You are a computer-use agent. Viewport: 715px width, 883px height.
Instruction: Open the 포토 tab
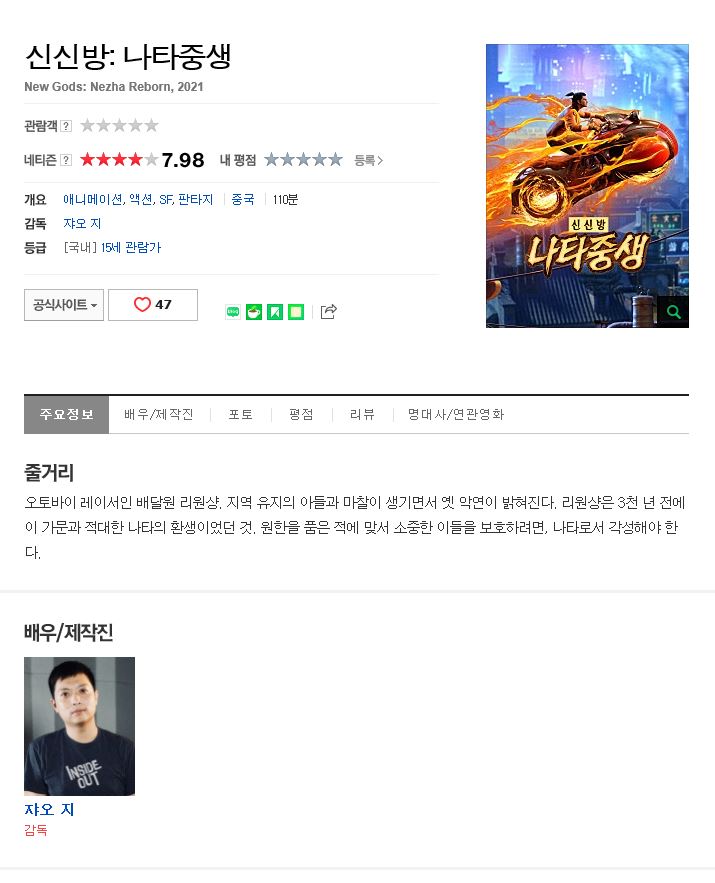click(240, 414)
